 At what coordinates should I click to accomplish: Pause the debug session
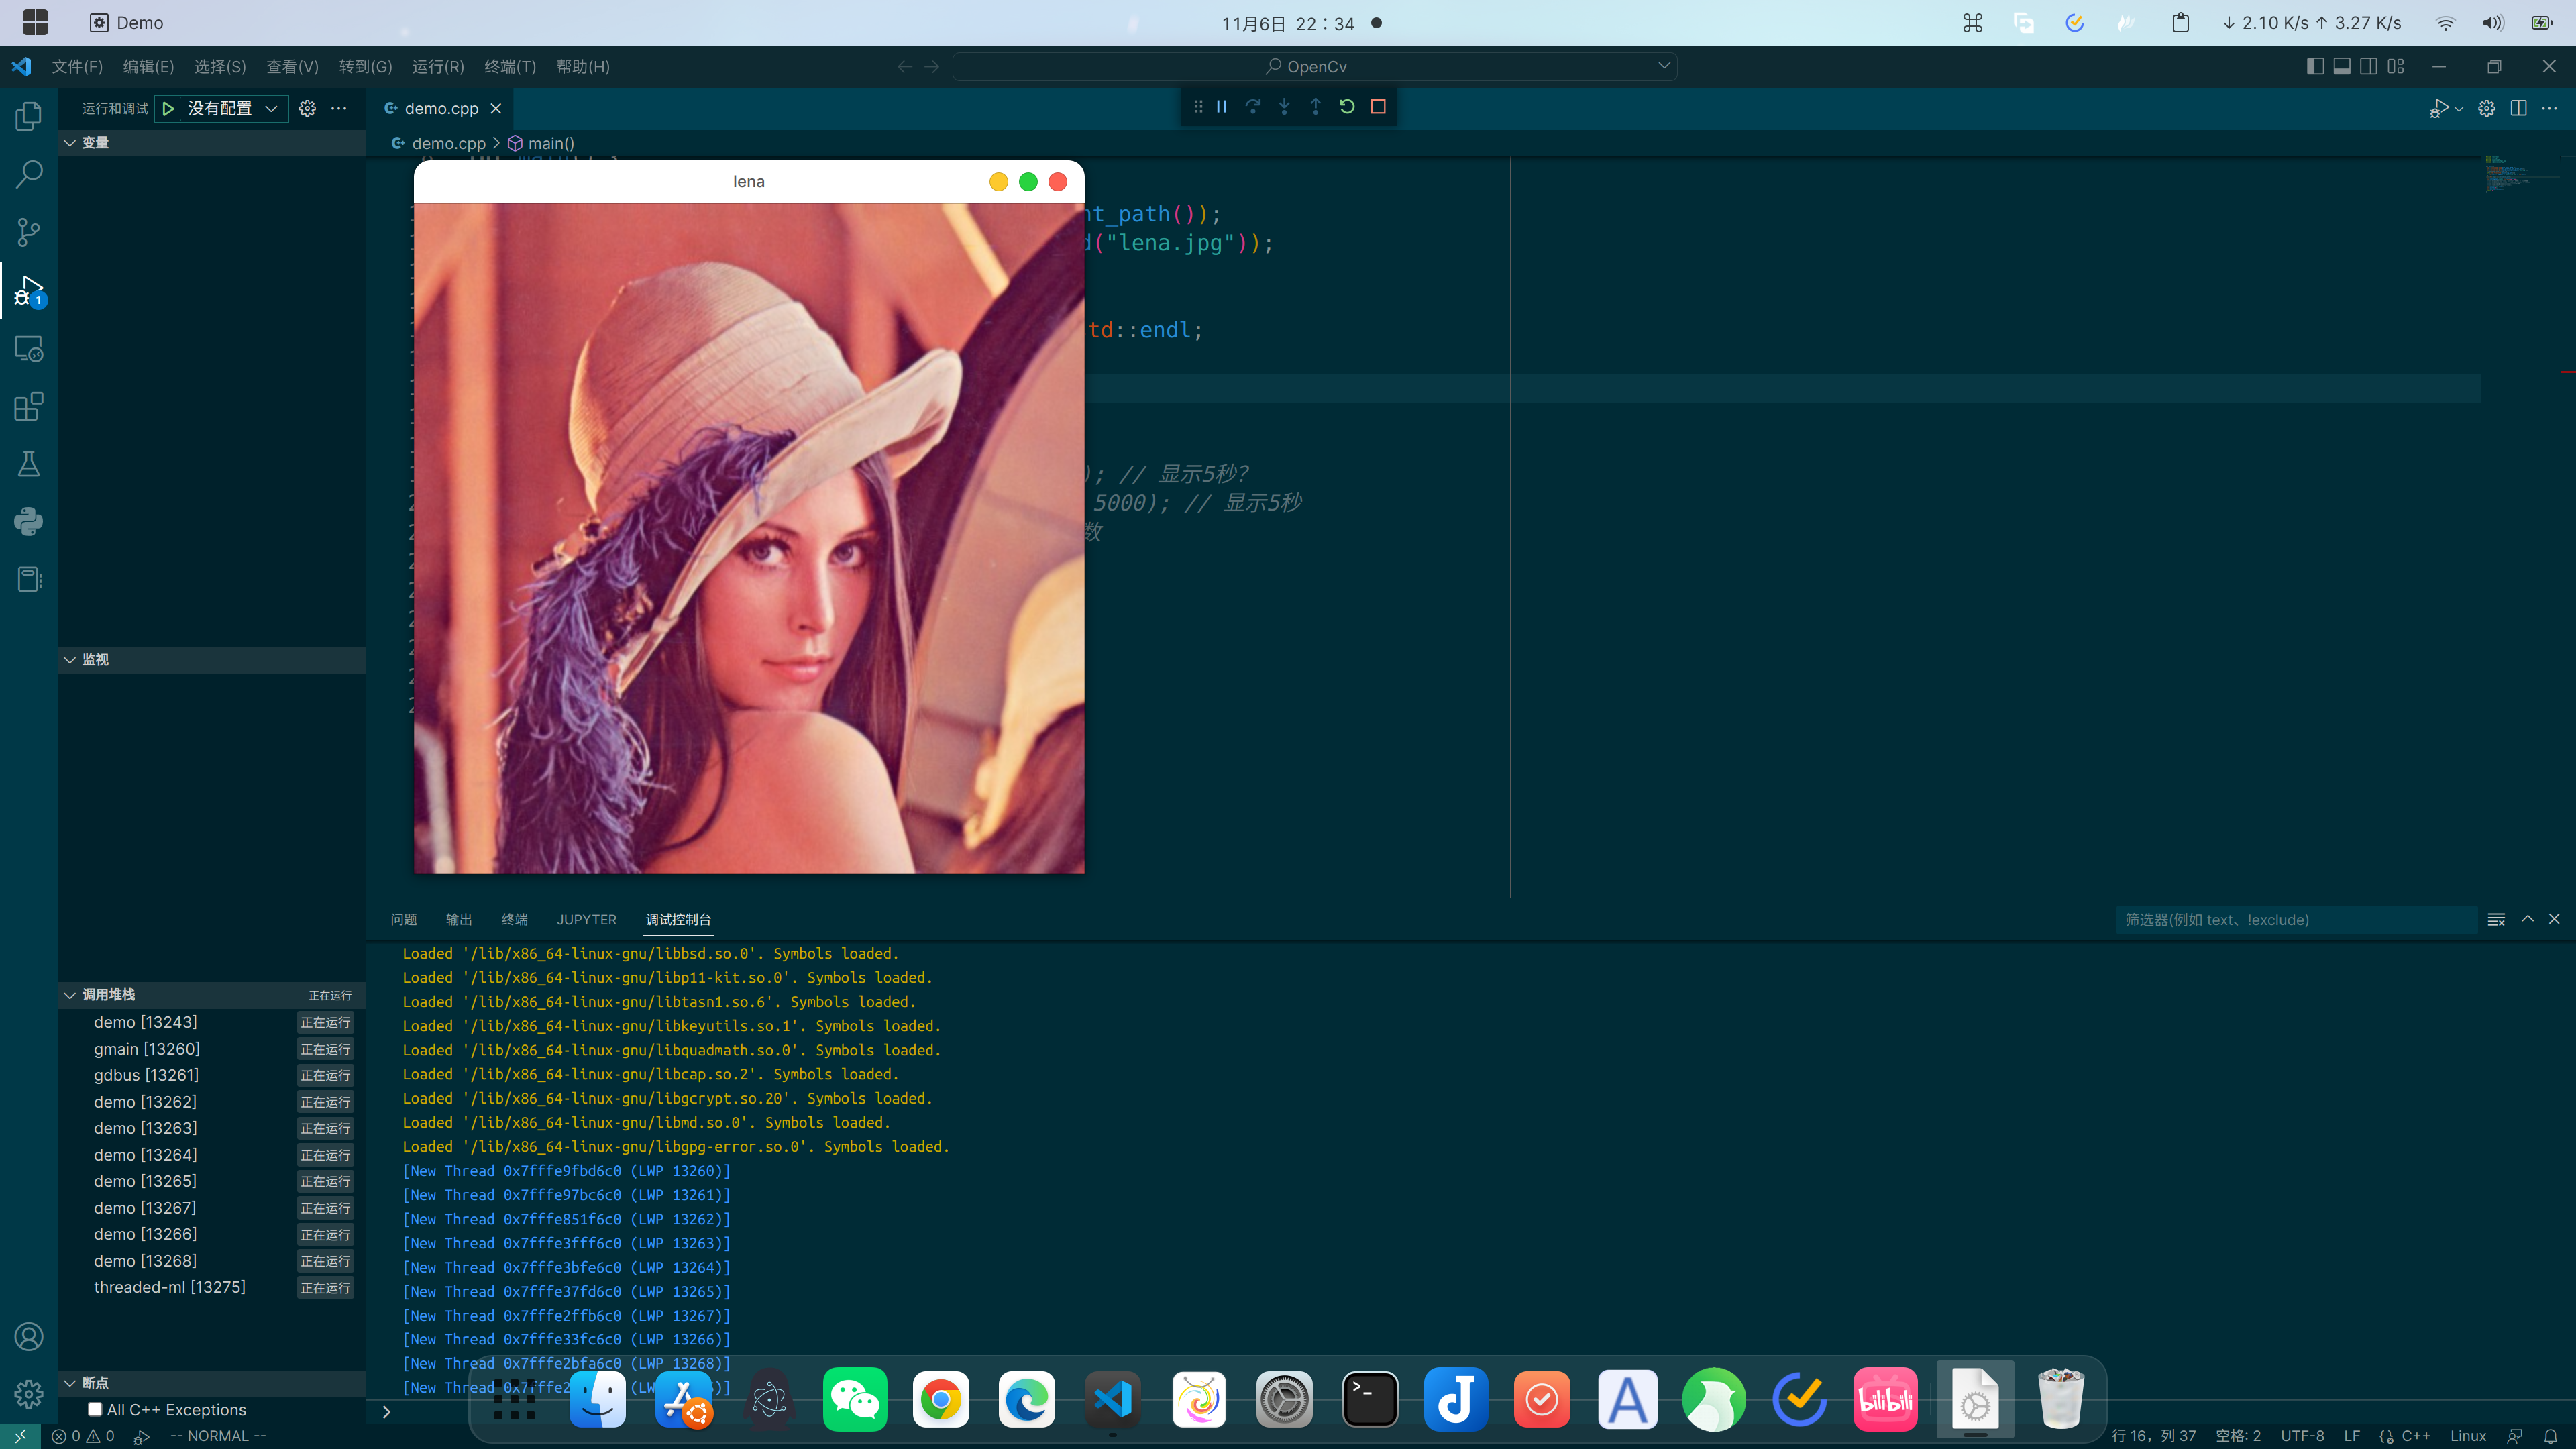pyautogui.click(x=1221, y=107)
